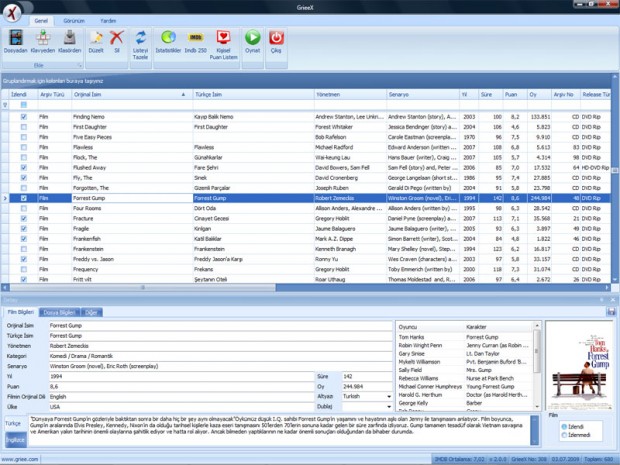This screenshot has height=465, width=620.
Task: Sort by Yönetmen column header
Action: 350,95
